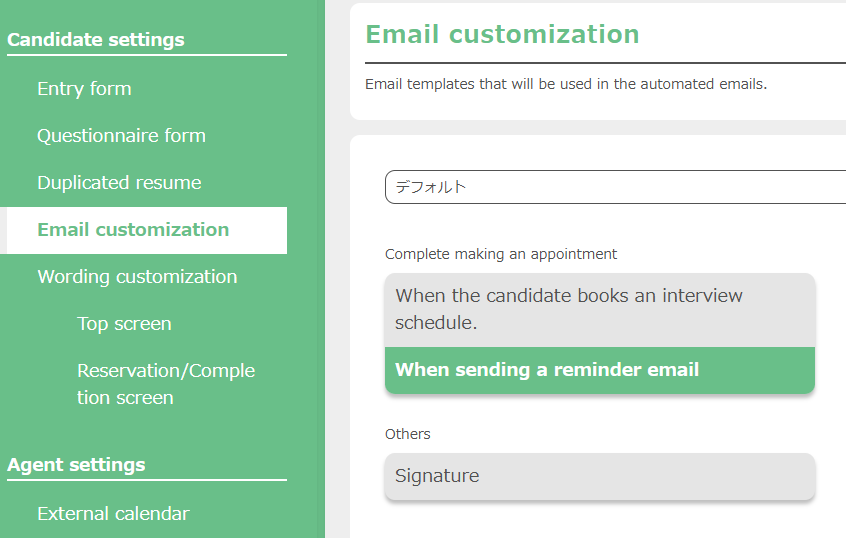Screen dimensions: 846x538
Task: Click the Candidate settings section header
Action: coord(96,40)
